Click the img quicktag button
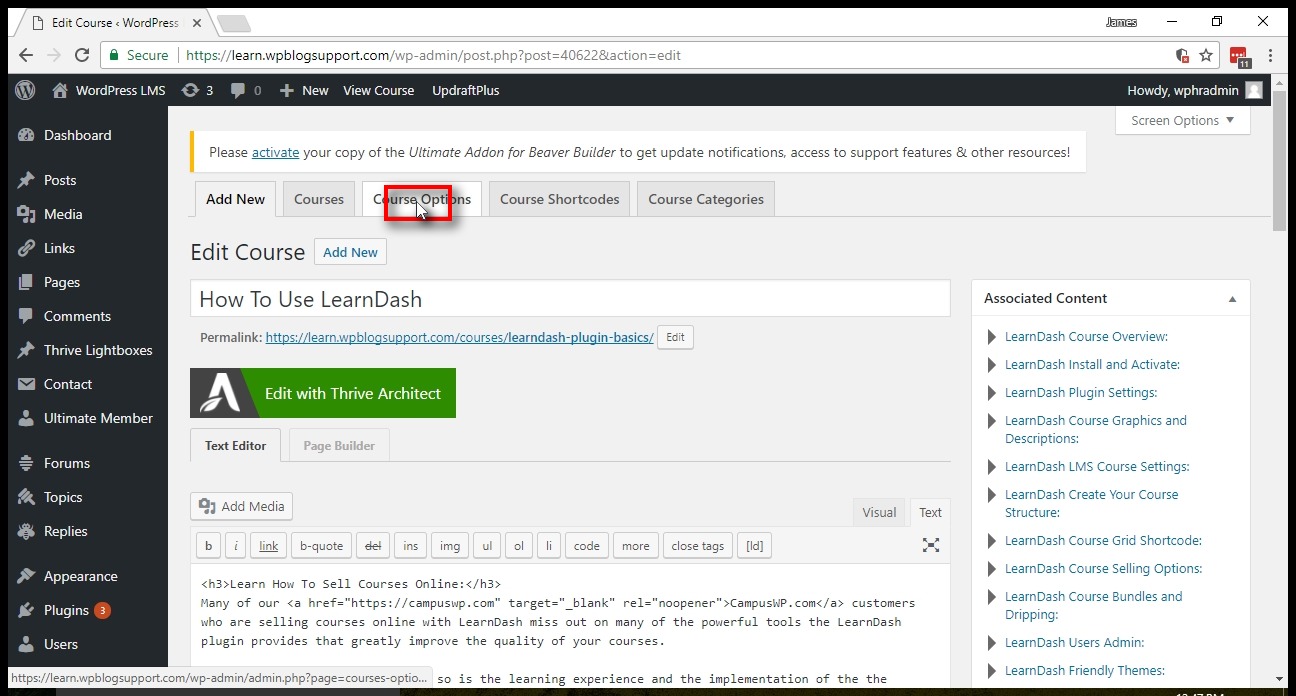The image size is (1296, 696). [450, 545]
